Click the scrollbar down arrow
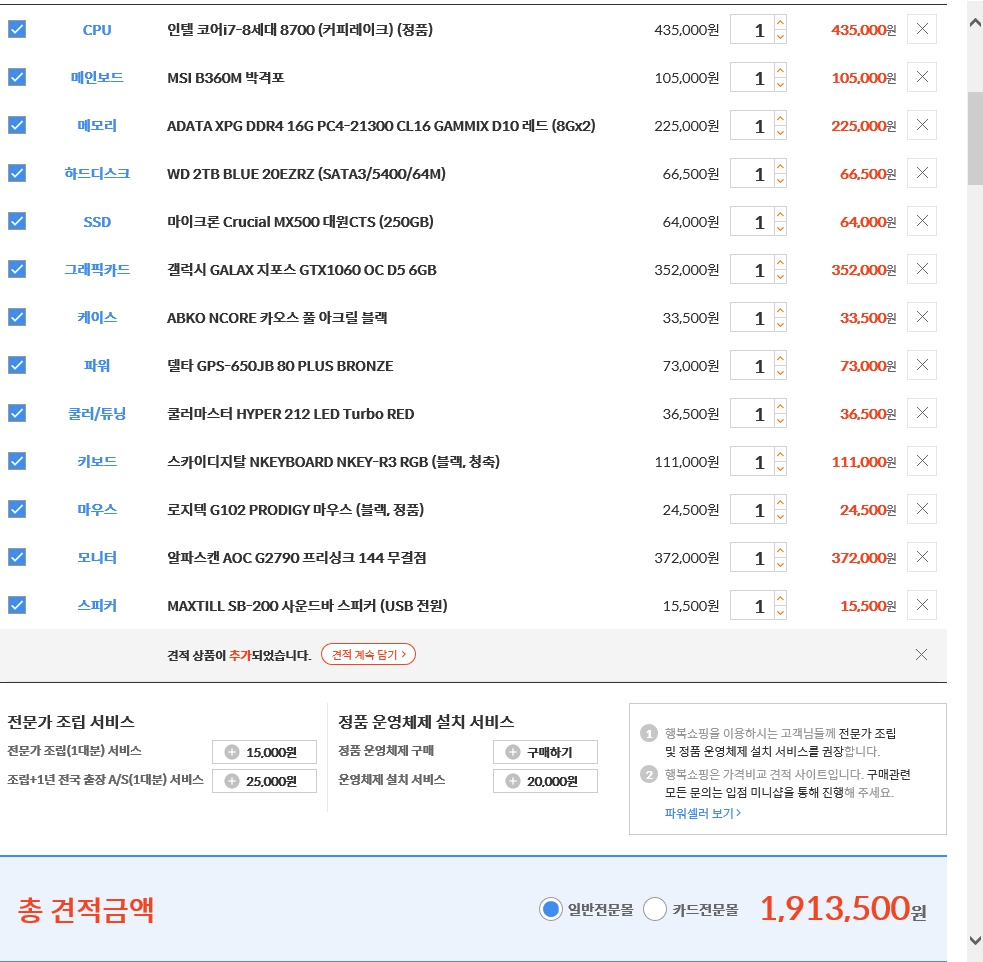The width and height of the screenshot is (983, 962). (975, 940)
